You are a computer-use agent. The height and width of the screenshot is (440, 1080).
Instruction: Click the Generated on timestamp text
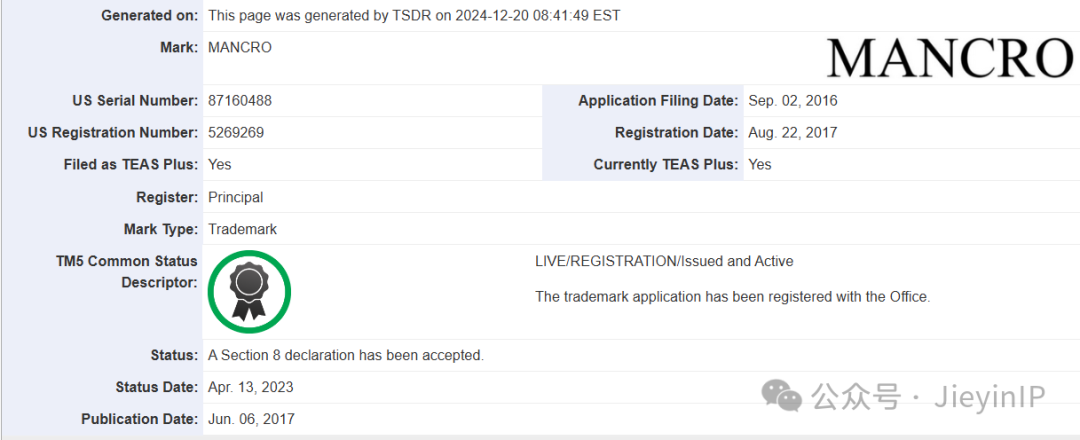click(x=414, y=15)
